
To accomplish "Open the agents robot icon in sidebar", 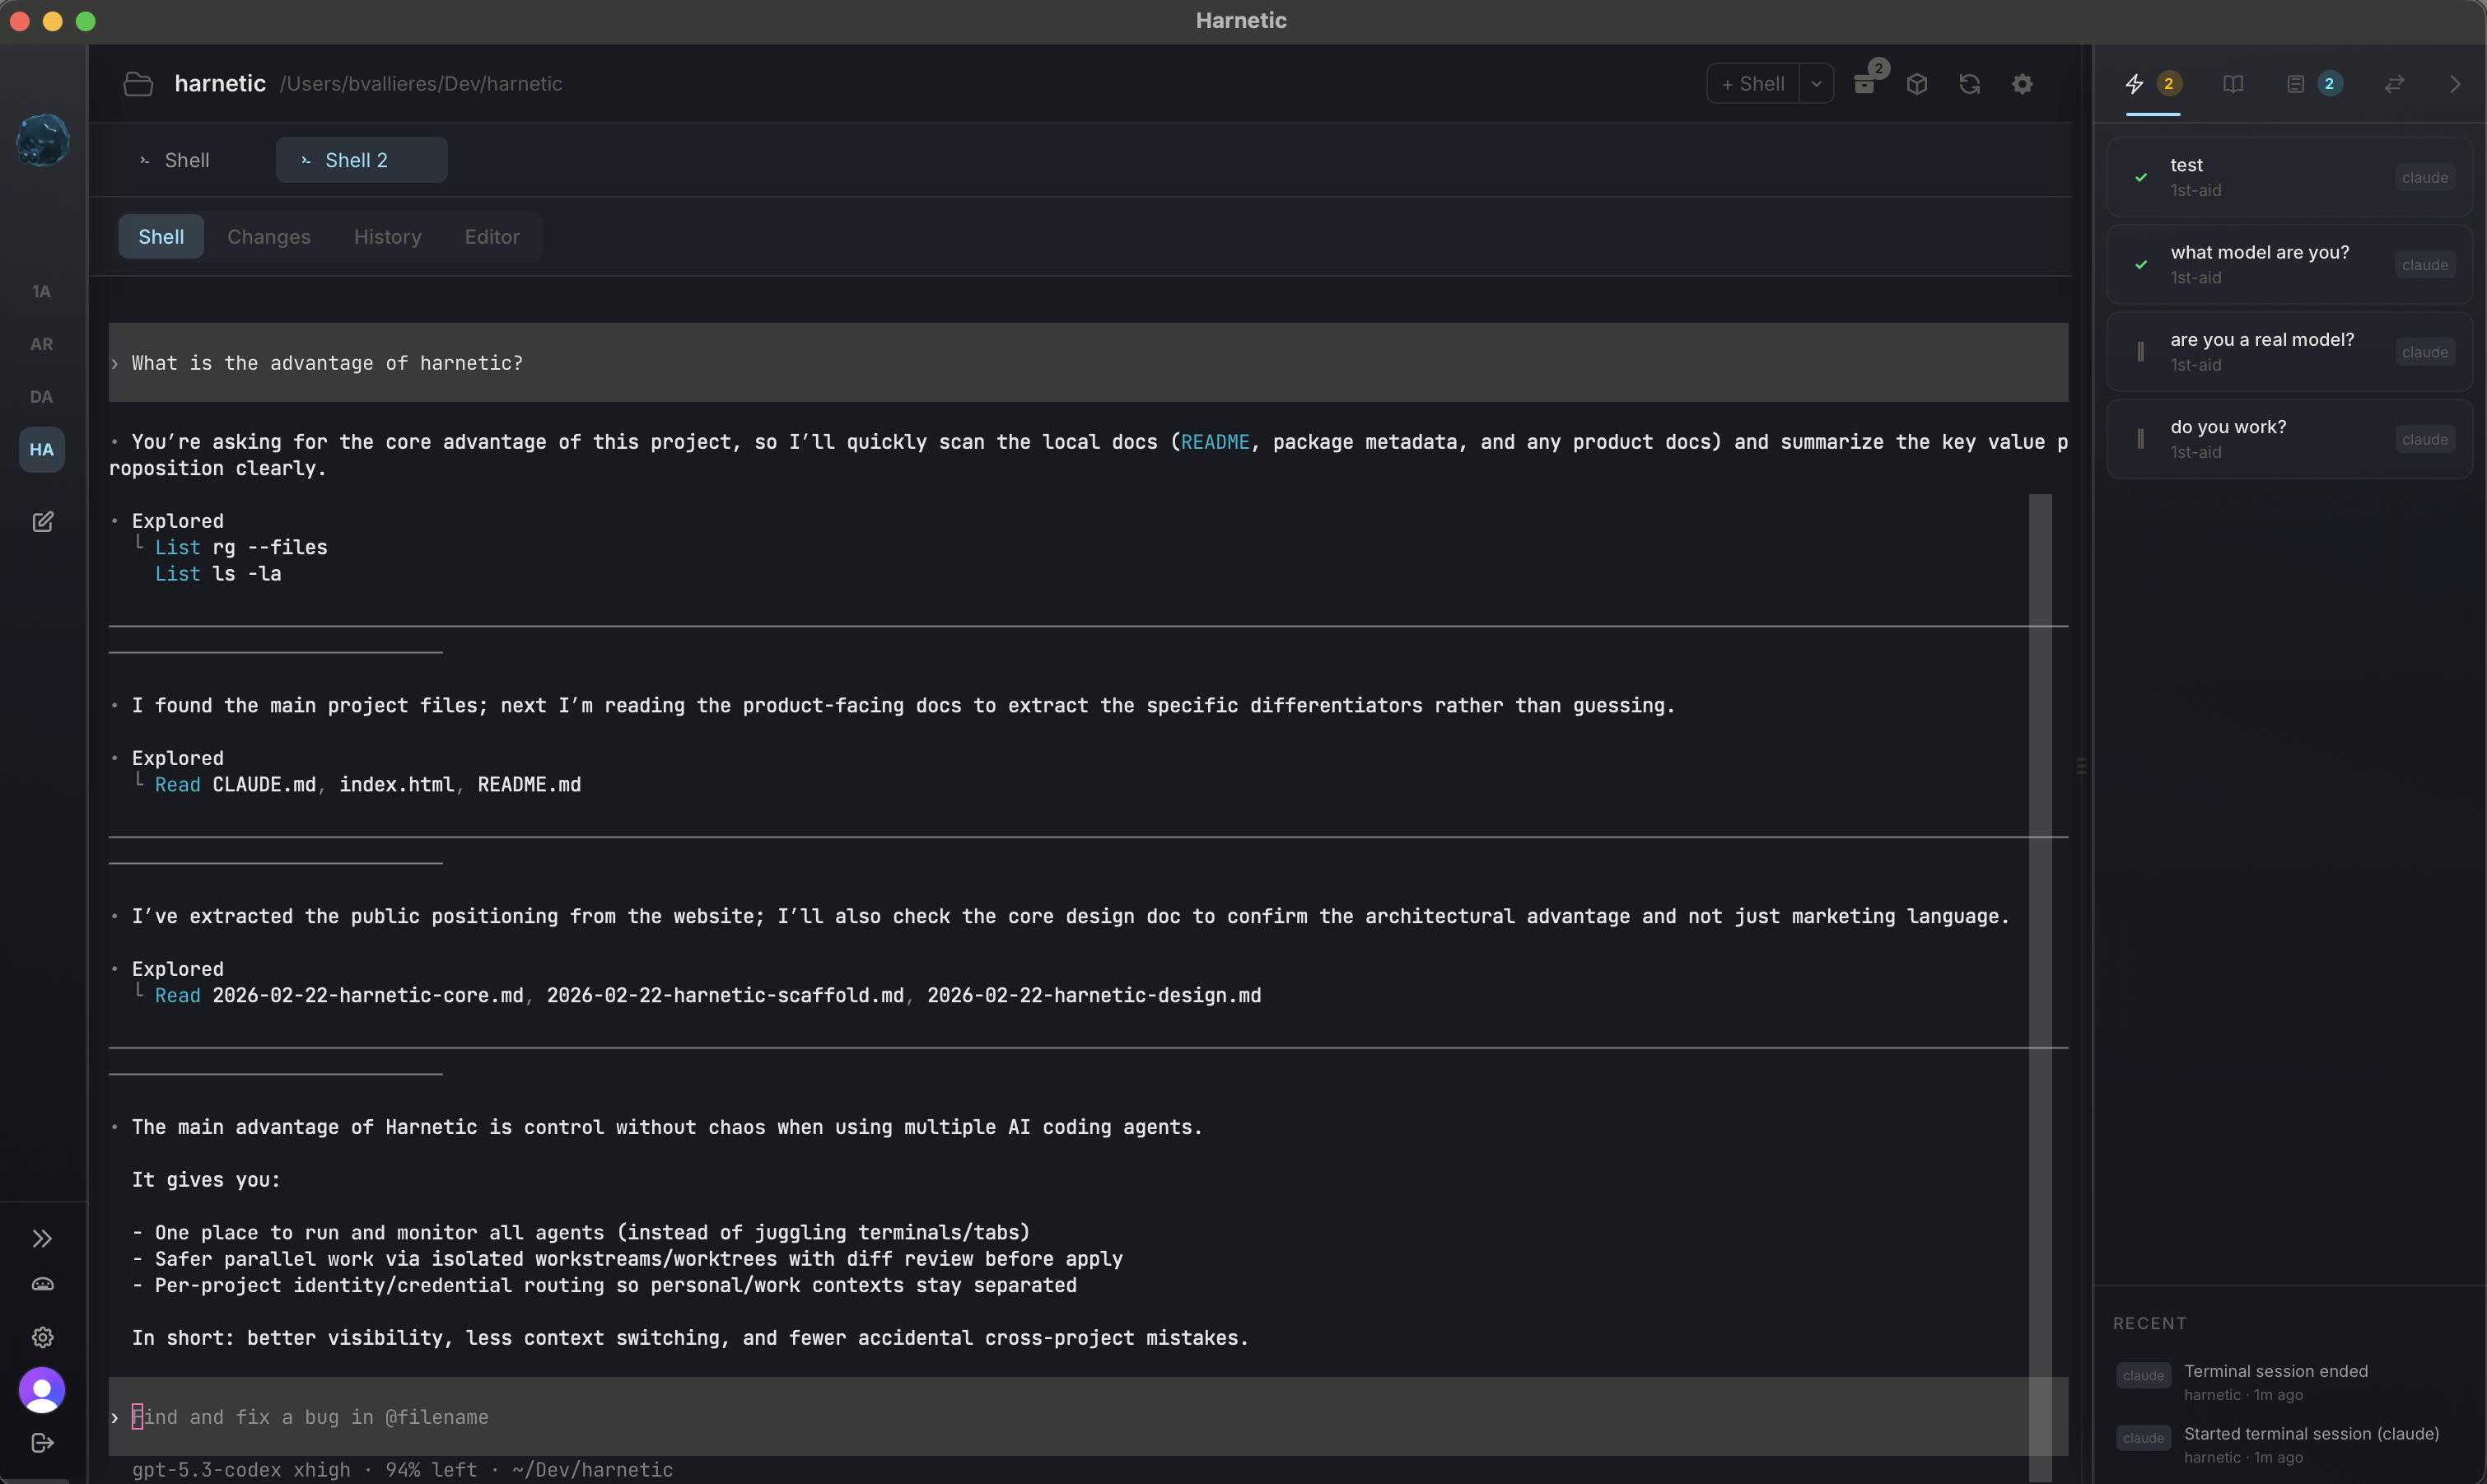I will pyautogui.click(x=42, y=1285).
